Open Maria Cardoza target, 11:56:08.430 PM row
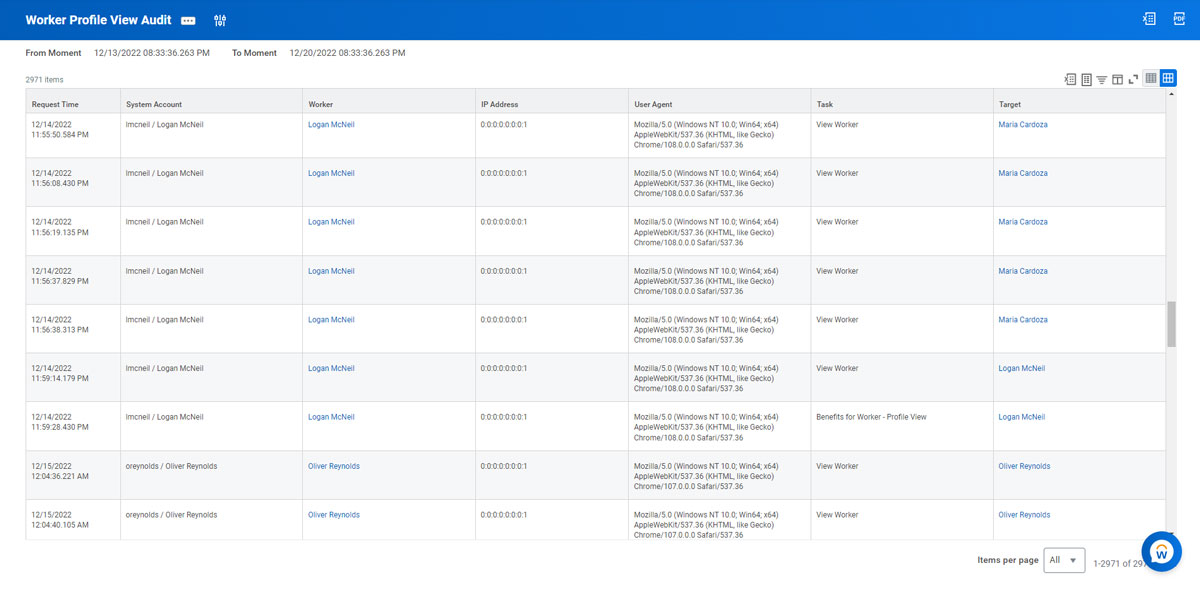 click(1023, 174)
